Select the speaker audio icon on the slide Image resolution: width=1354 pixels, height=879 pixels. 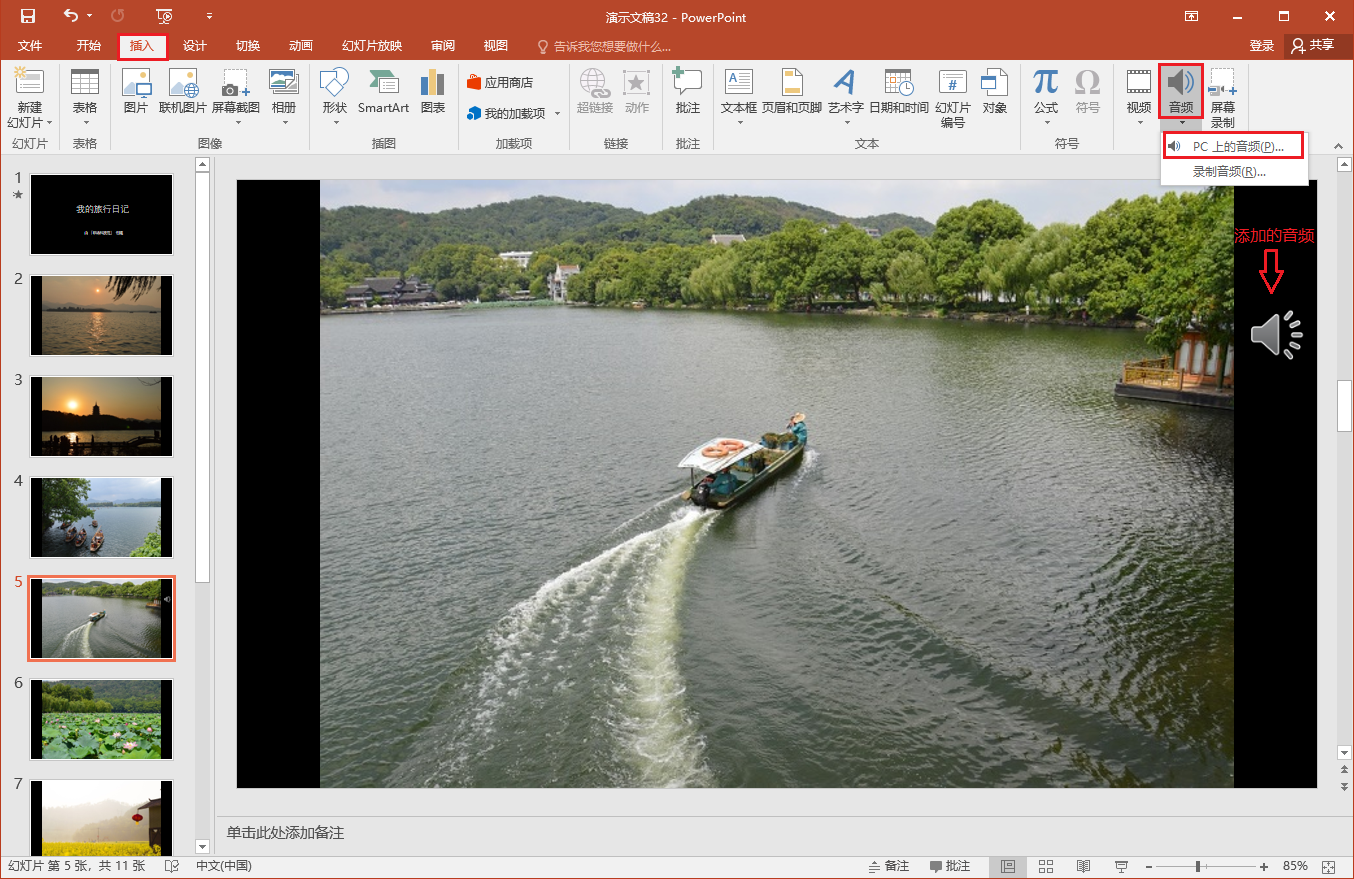(x=1276, y=334)
